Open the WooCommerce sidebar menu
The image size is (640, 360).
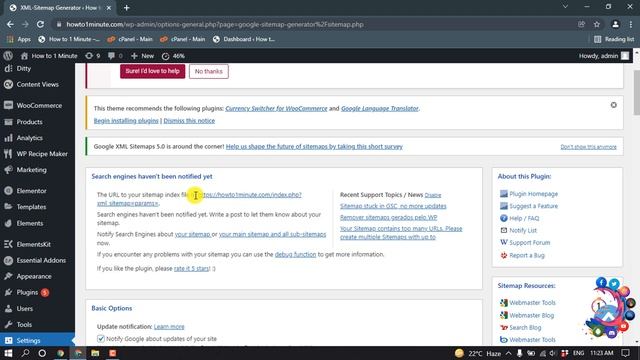pyautogui.click(x=39, y=105)
